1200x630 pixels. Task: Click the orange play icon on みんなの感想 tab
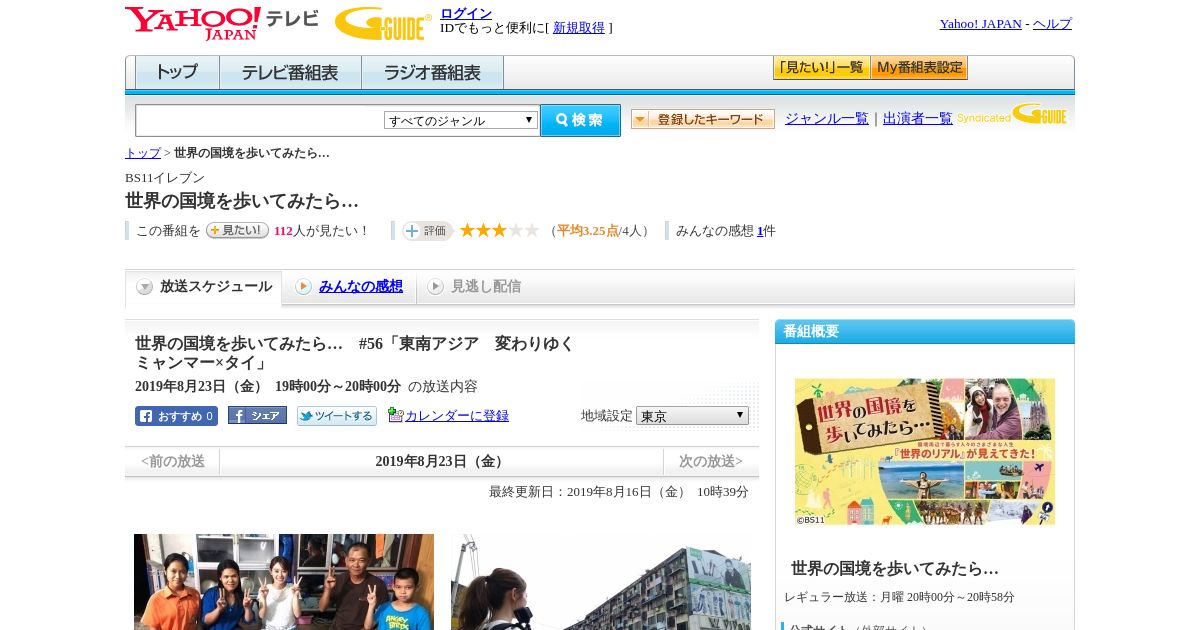(303, 287)
